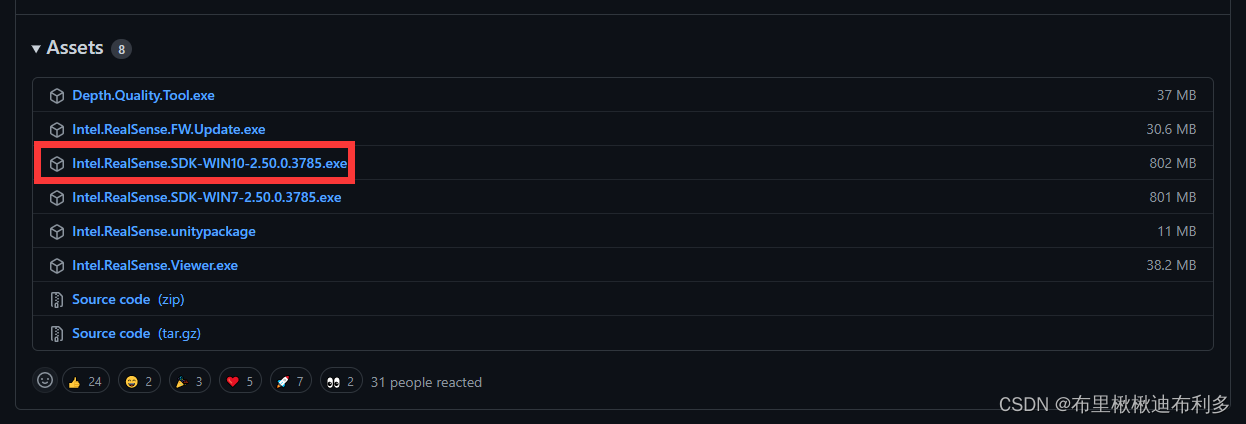
Task: Toggle the heart reaction with 5
Action: 240,382
